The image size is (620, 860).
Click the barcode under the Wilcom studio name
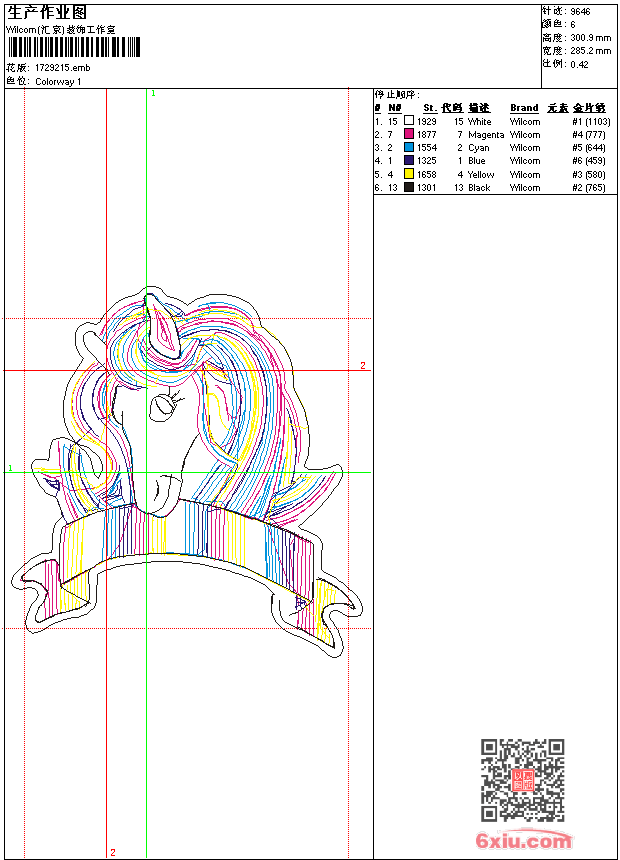tap(74, 47)
